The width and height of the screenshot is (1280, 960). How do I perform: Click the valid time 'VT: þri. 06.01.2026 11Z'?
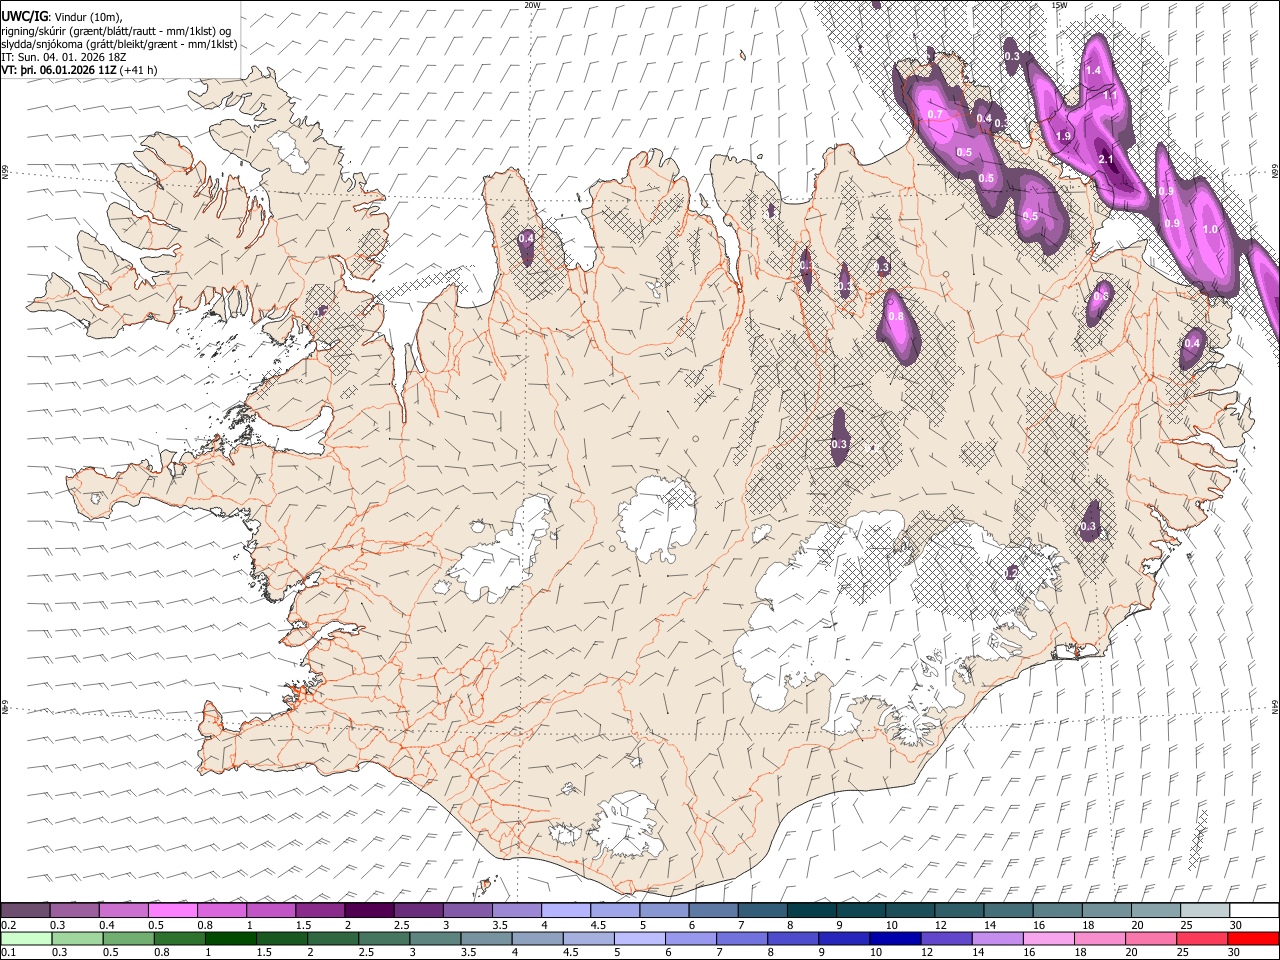pos(59,70)
